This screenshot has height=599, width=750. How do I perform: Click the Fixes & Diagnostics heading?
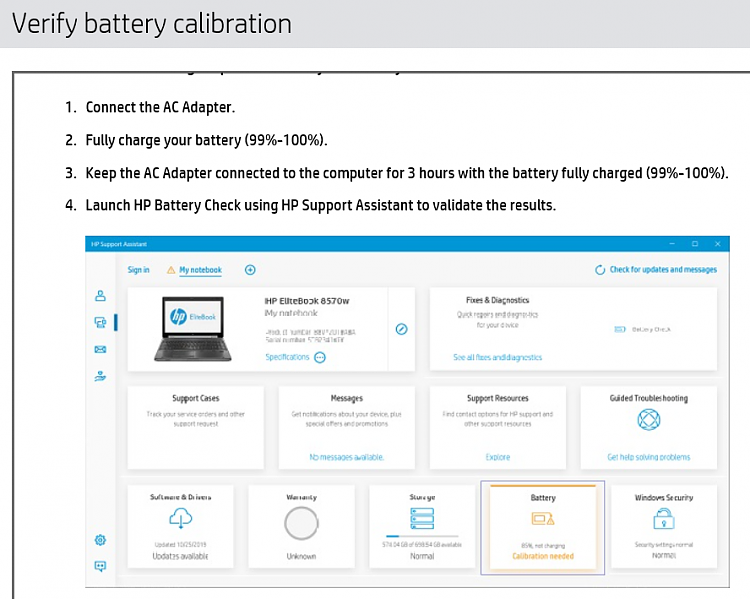497,300
